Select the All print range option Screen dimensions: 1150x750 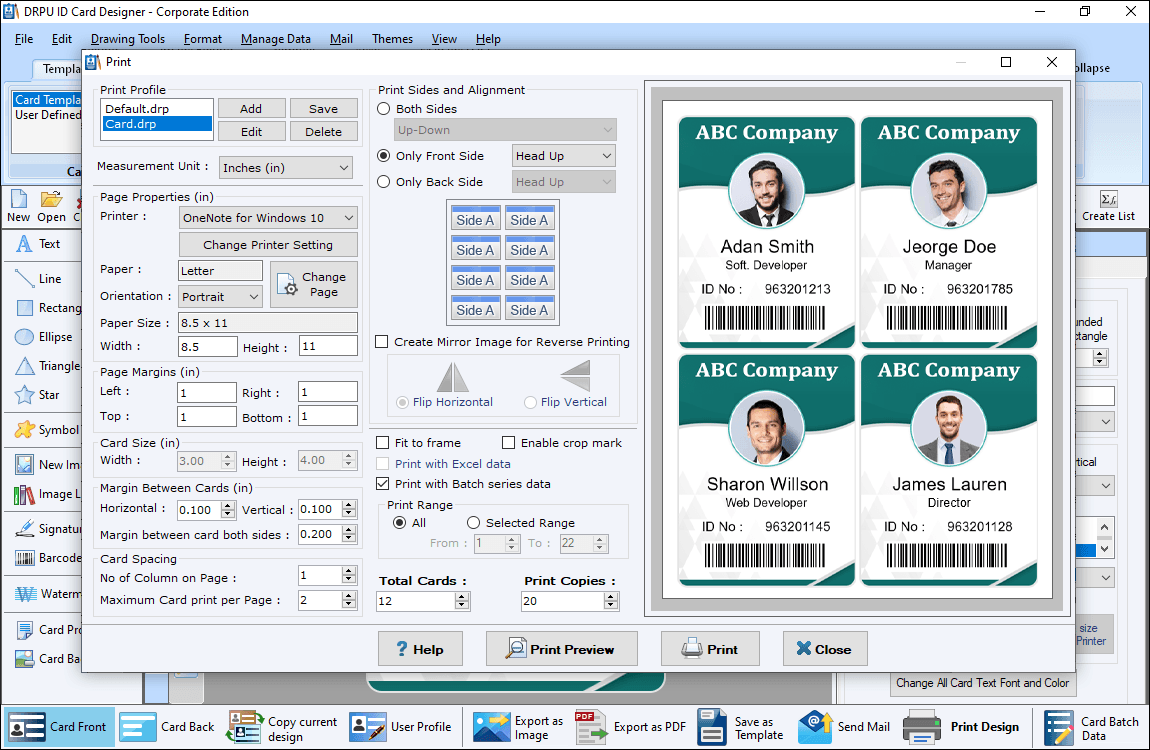coord(400,523)
